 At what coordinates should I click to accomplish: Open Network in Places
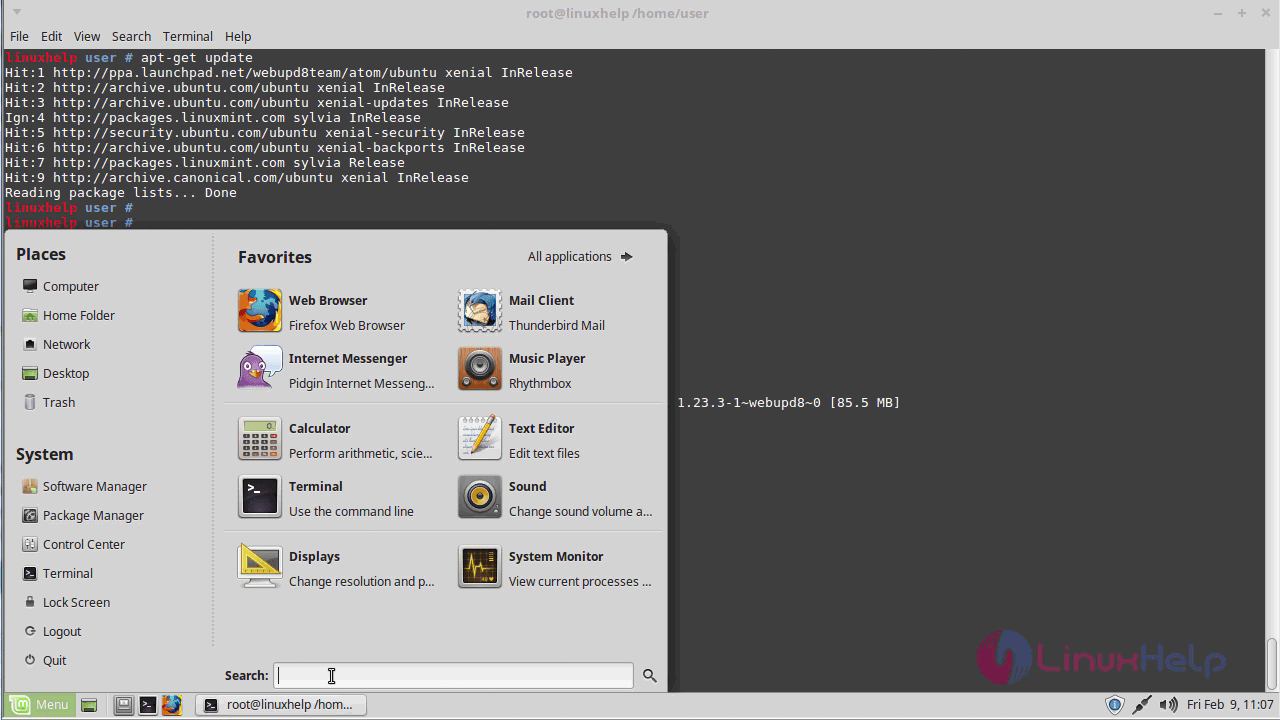[57, 344]
